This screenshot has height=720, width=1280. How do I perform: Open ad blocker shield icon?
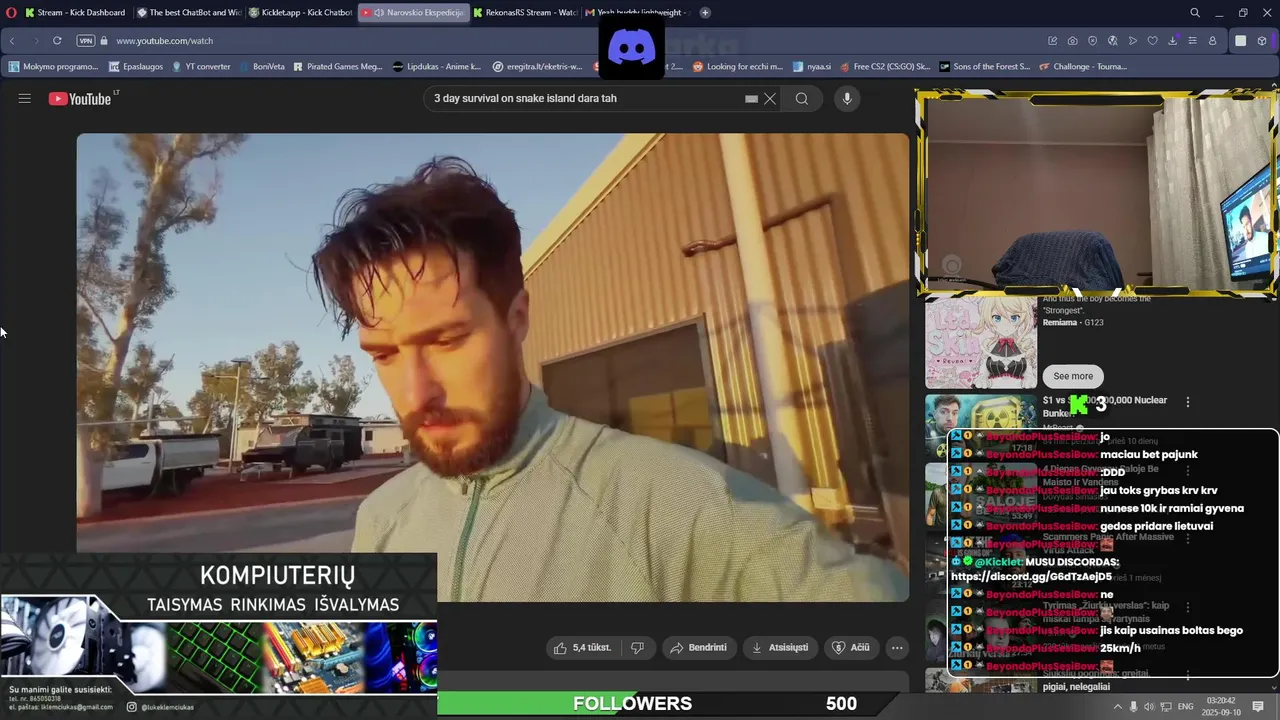pos(1092,41)
